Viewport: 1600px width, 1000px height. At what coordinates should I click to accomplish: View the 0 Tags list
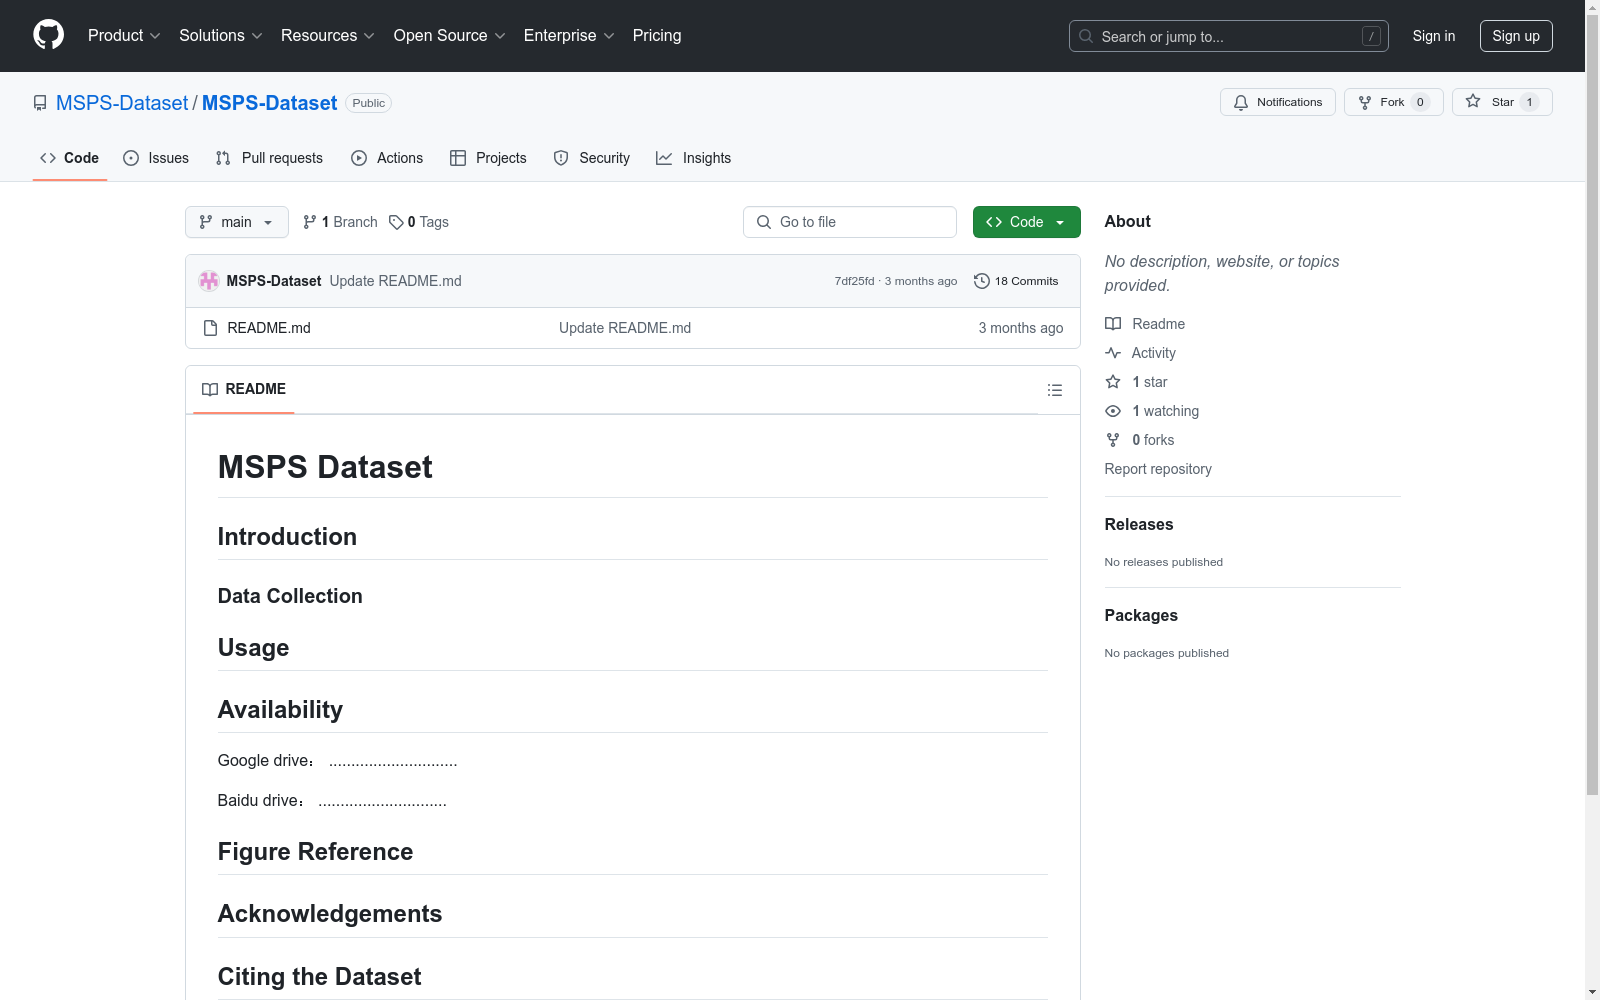coord(419,222)
